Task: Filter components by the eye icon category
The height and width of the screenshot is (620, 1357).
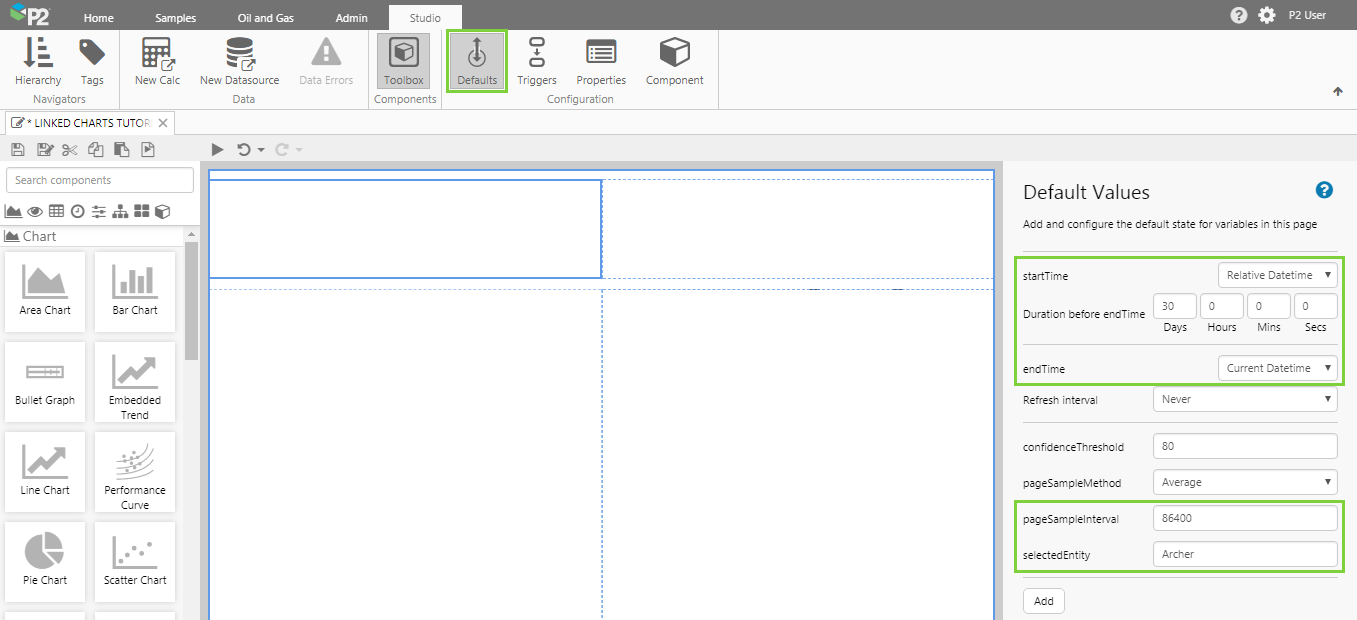Action: (35, 211)
